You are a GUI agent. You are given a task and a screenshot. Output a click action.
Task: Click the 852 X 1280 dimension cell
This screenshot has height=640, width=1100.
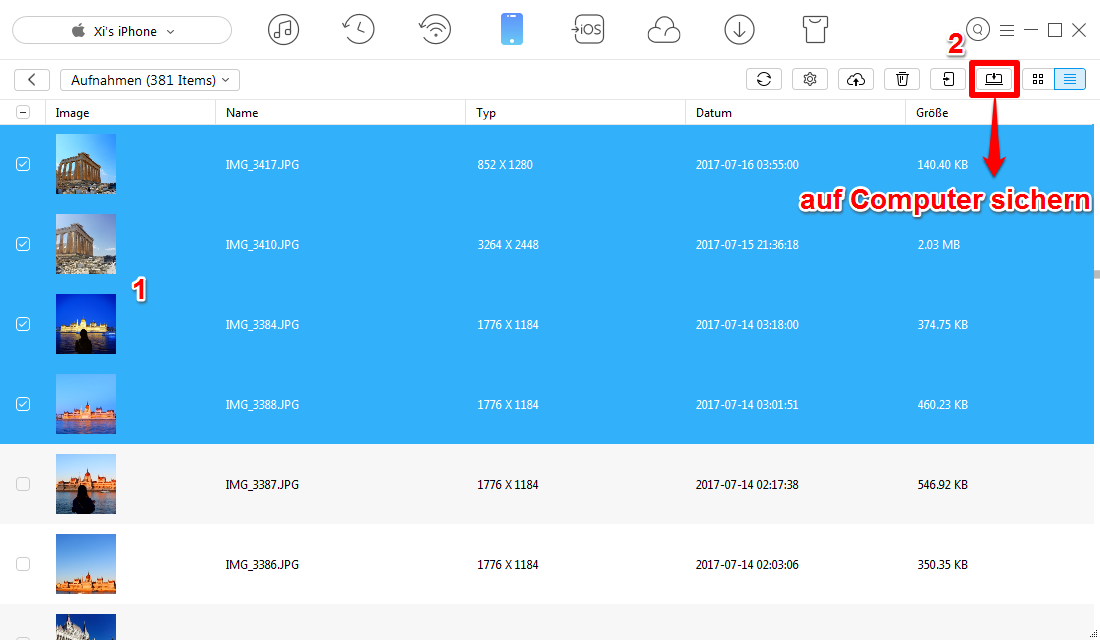[505, 165]
